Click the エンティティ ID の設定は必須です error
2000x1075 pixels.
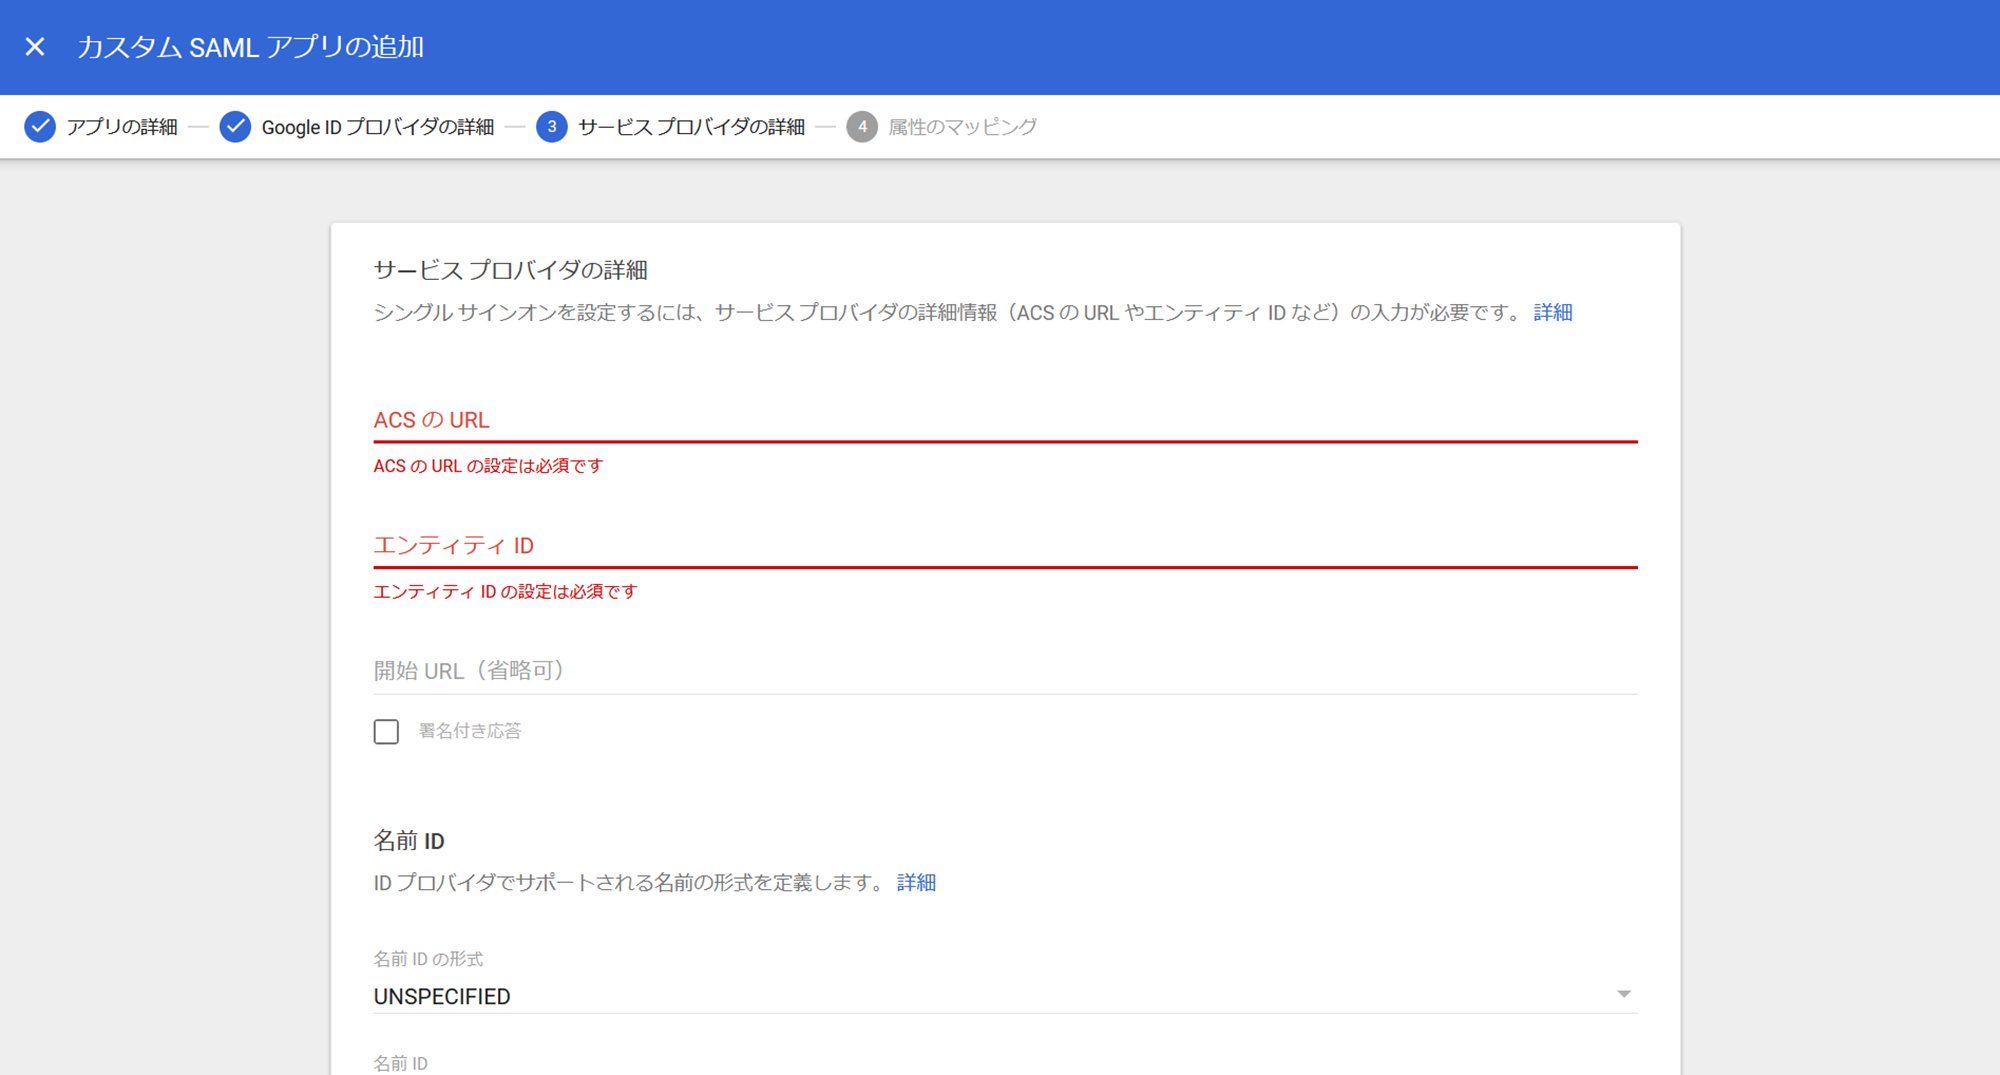tap(505, 592)
